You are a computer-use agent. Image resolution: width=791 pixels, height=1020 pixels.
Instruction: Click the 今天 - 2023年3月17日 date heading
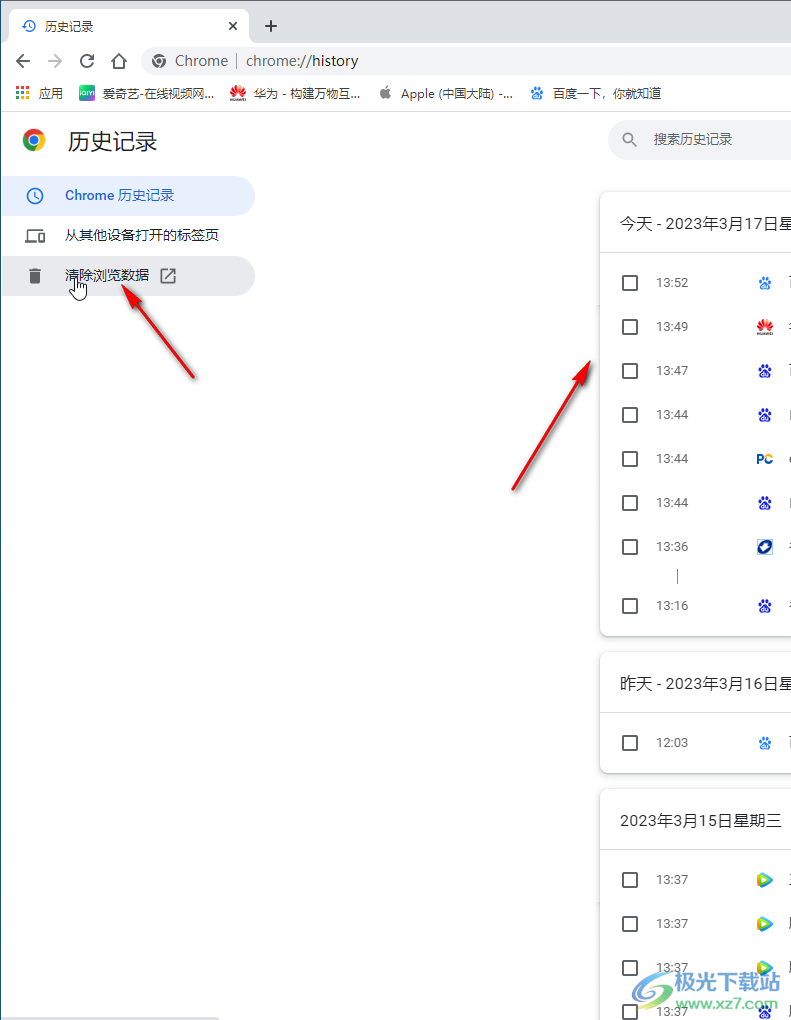coord(705,224)
